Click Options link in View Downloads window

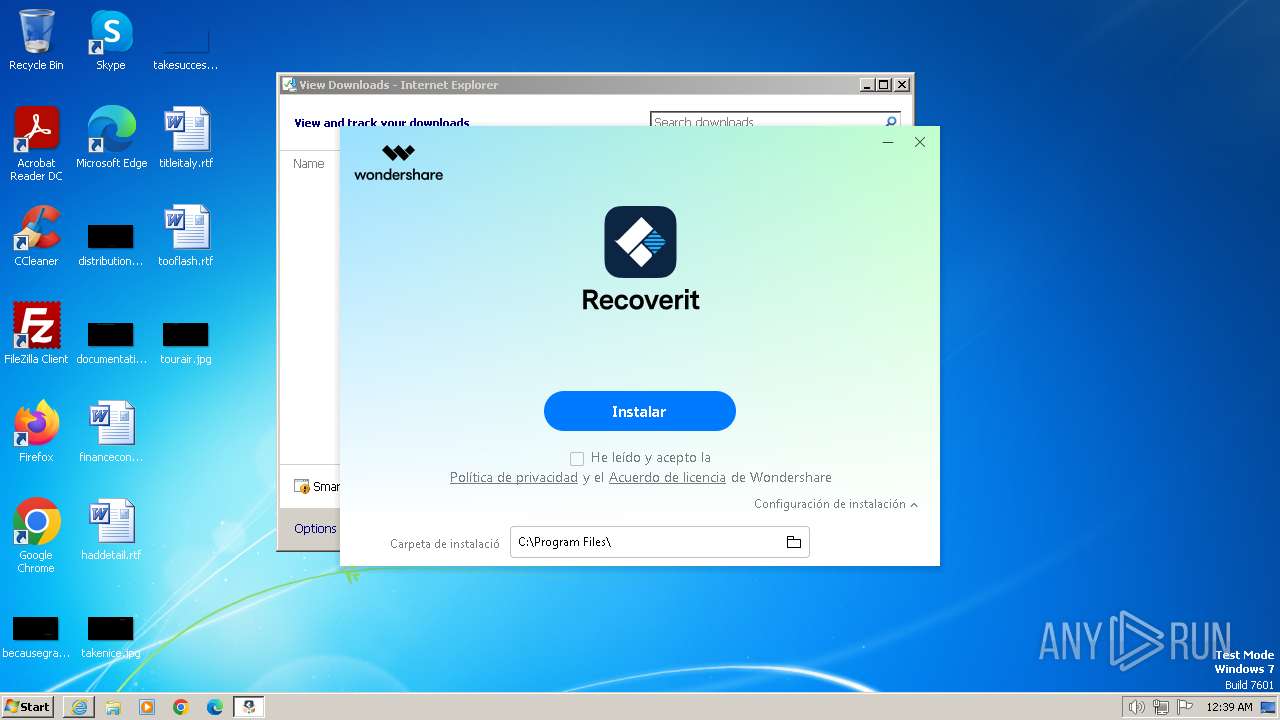point(315,529)
